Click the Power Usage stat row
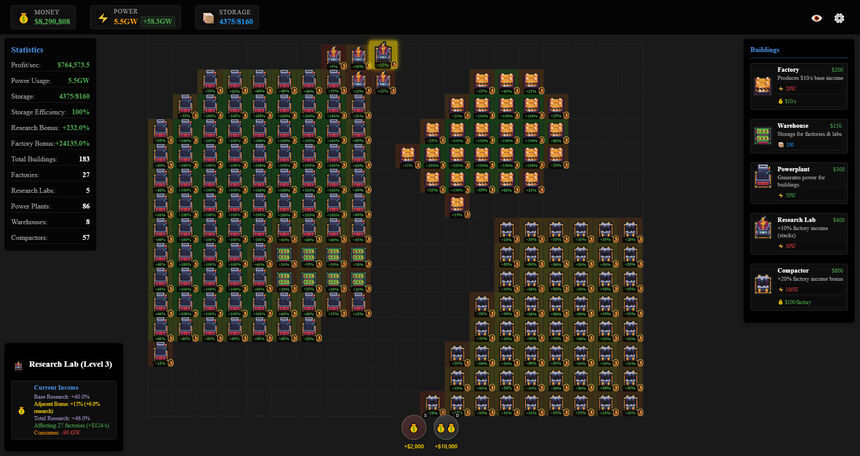 click(x=50, y=81)
